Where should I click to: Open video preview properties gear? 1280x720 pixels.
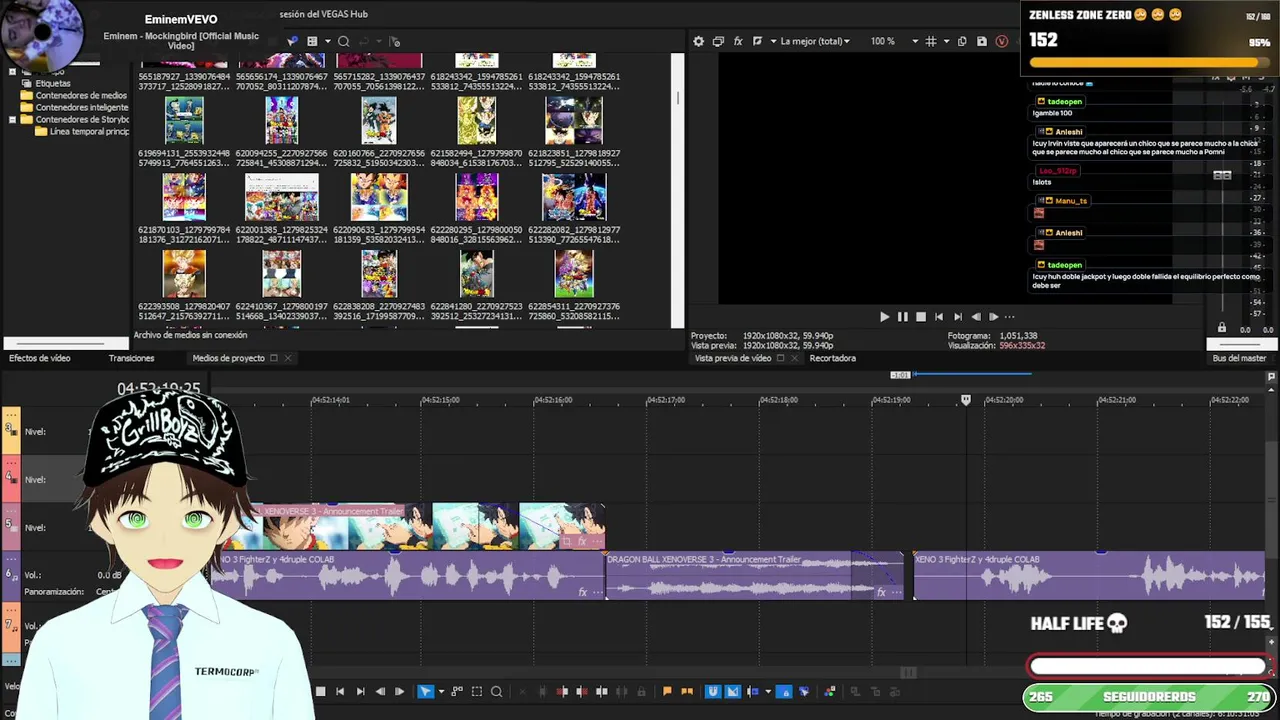[x=699, y=41]
